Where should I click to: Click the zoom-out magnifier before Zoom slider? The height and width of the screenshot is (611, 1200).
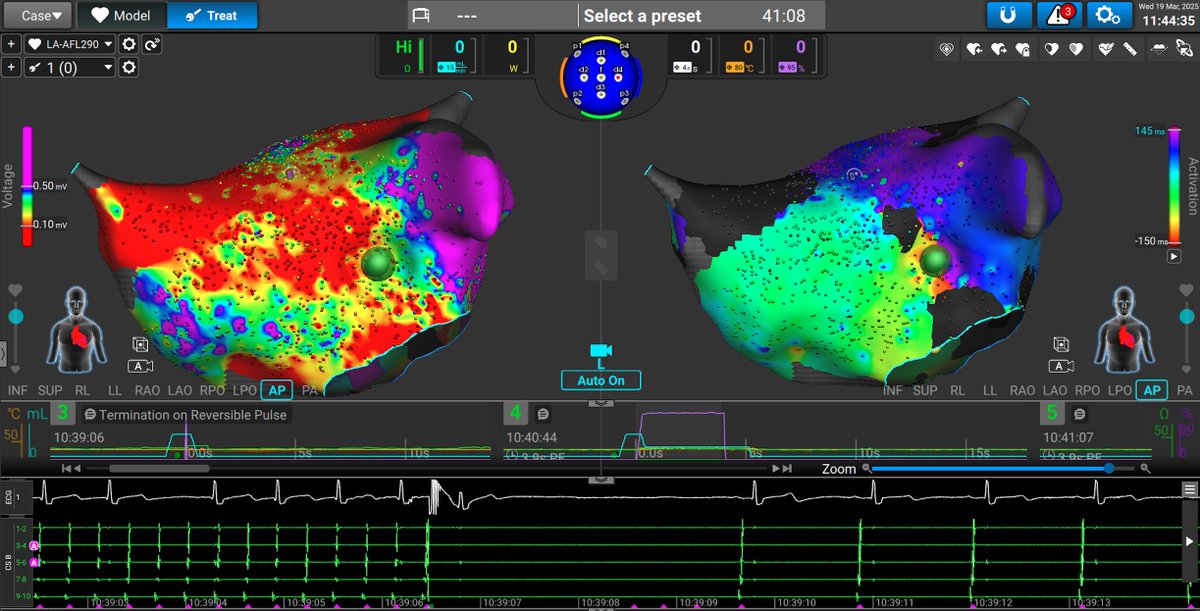[x=868, y=468]
